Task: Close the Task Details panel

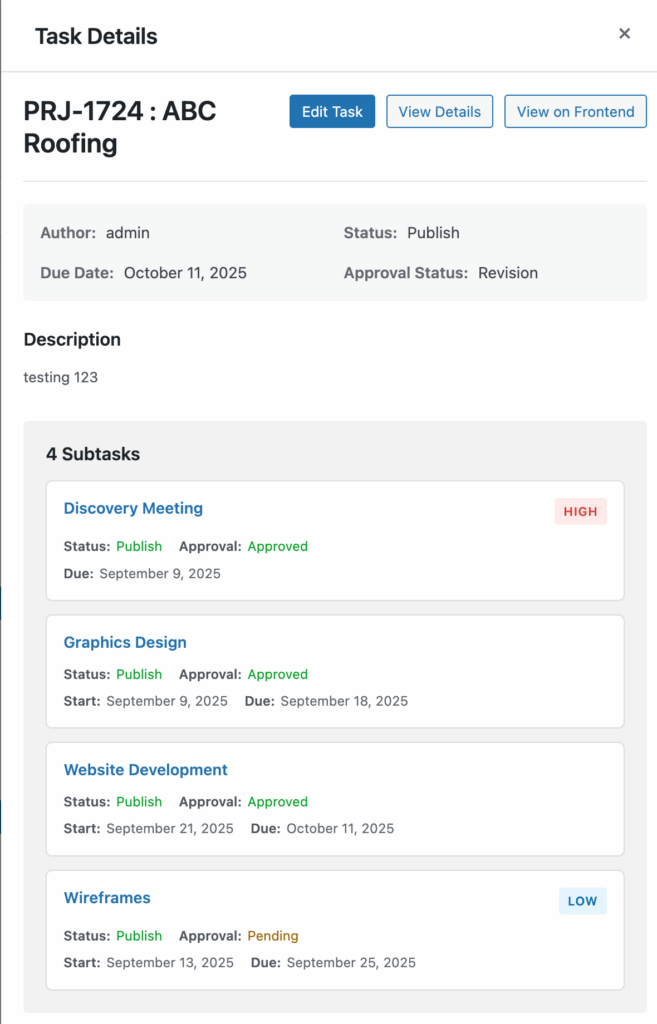Action: [x=624, y=34]
